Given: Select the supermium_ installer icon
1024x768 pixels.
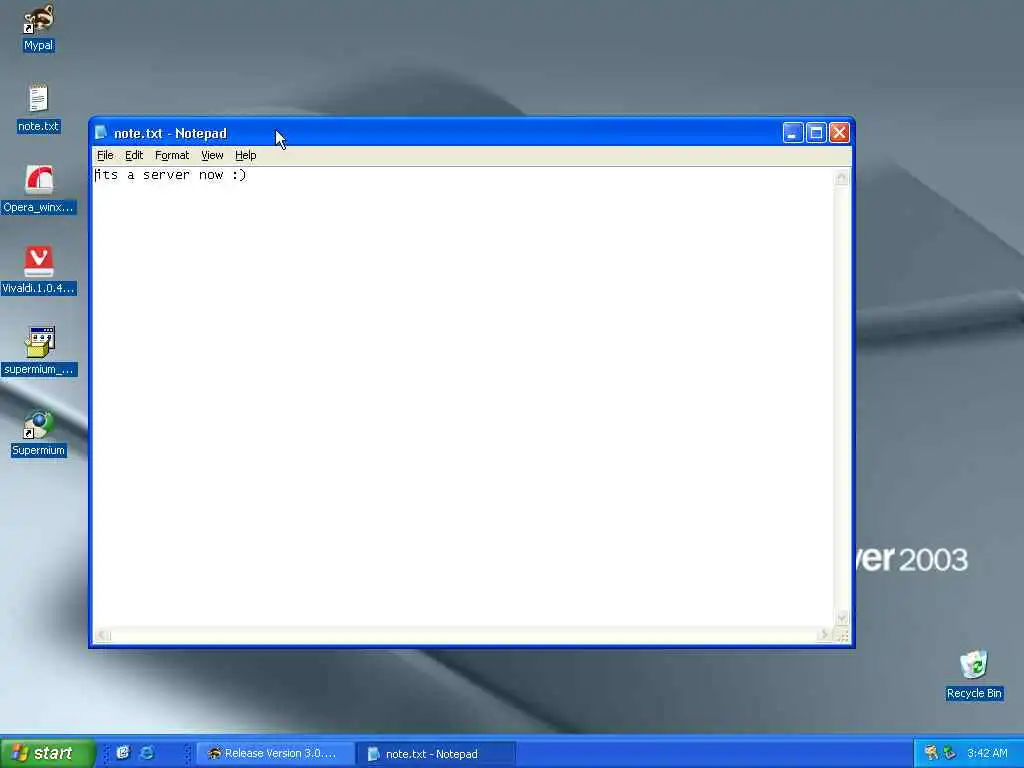Looking at the screenshot, I should point(39,351).
